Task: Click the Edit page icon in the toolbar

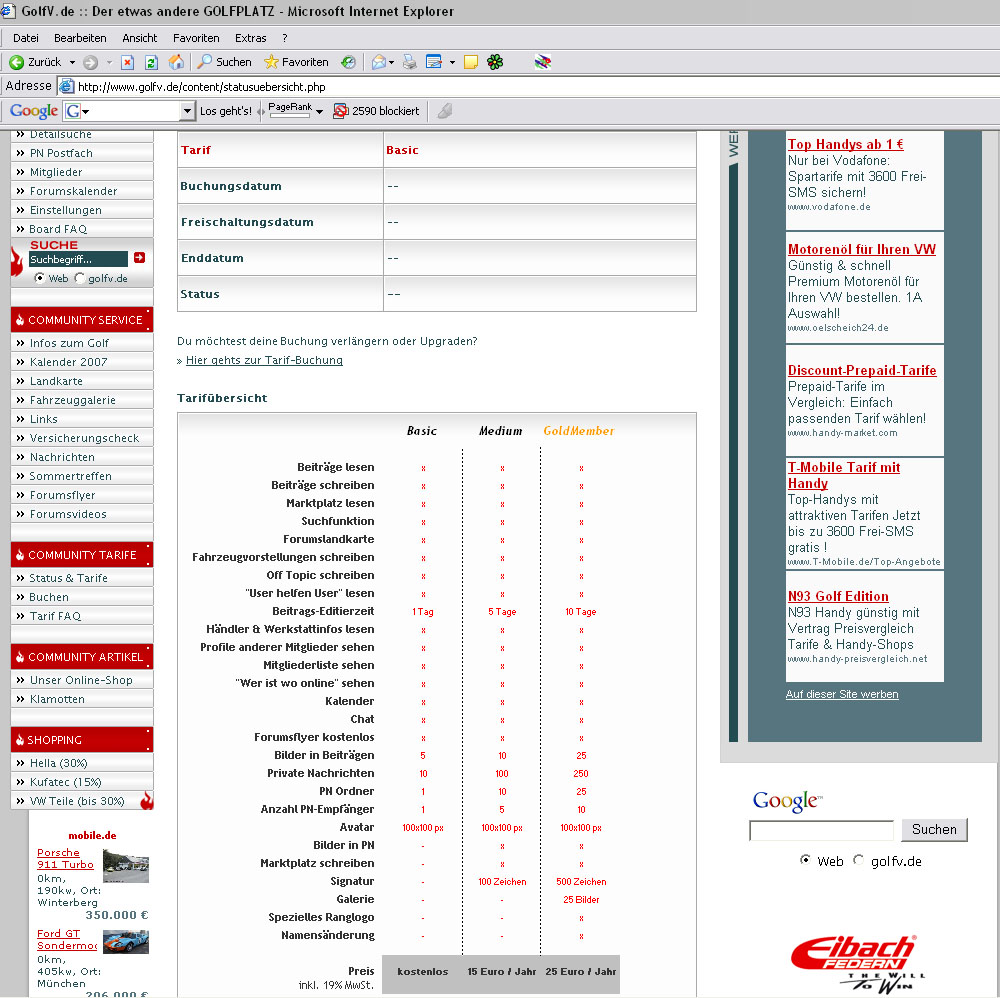Action: coord(434,62)
